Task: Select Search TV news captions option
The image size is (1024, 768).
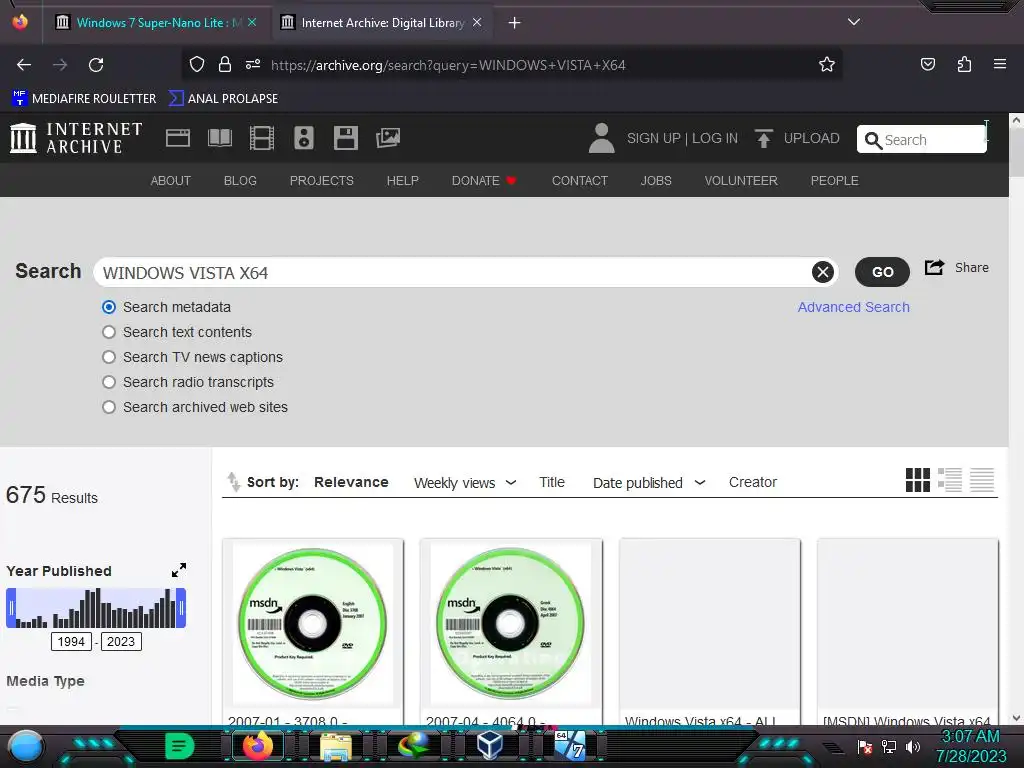Action: (109, 357)
